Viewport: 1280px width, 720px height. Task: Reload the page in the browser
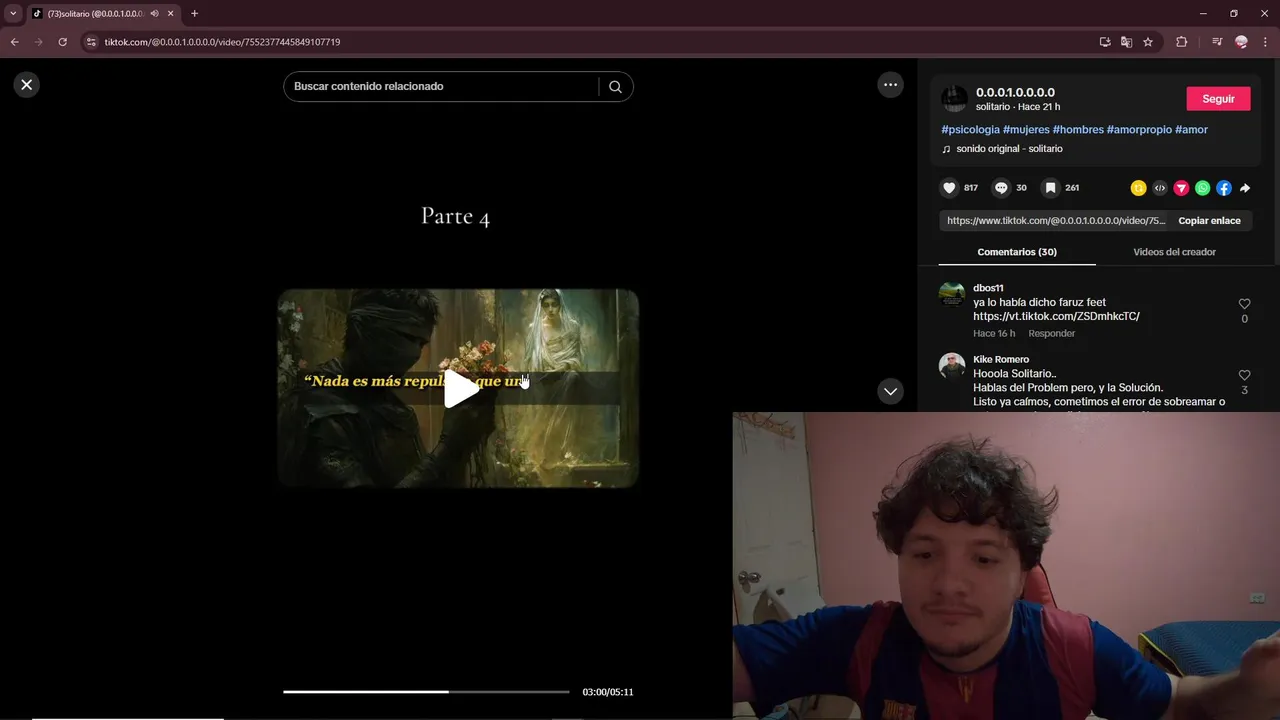[x=62, y=42]
